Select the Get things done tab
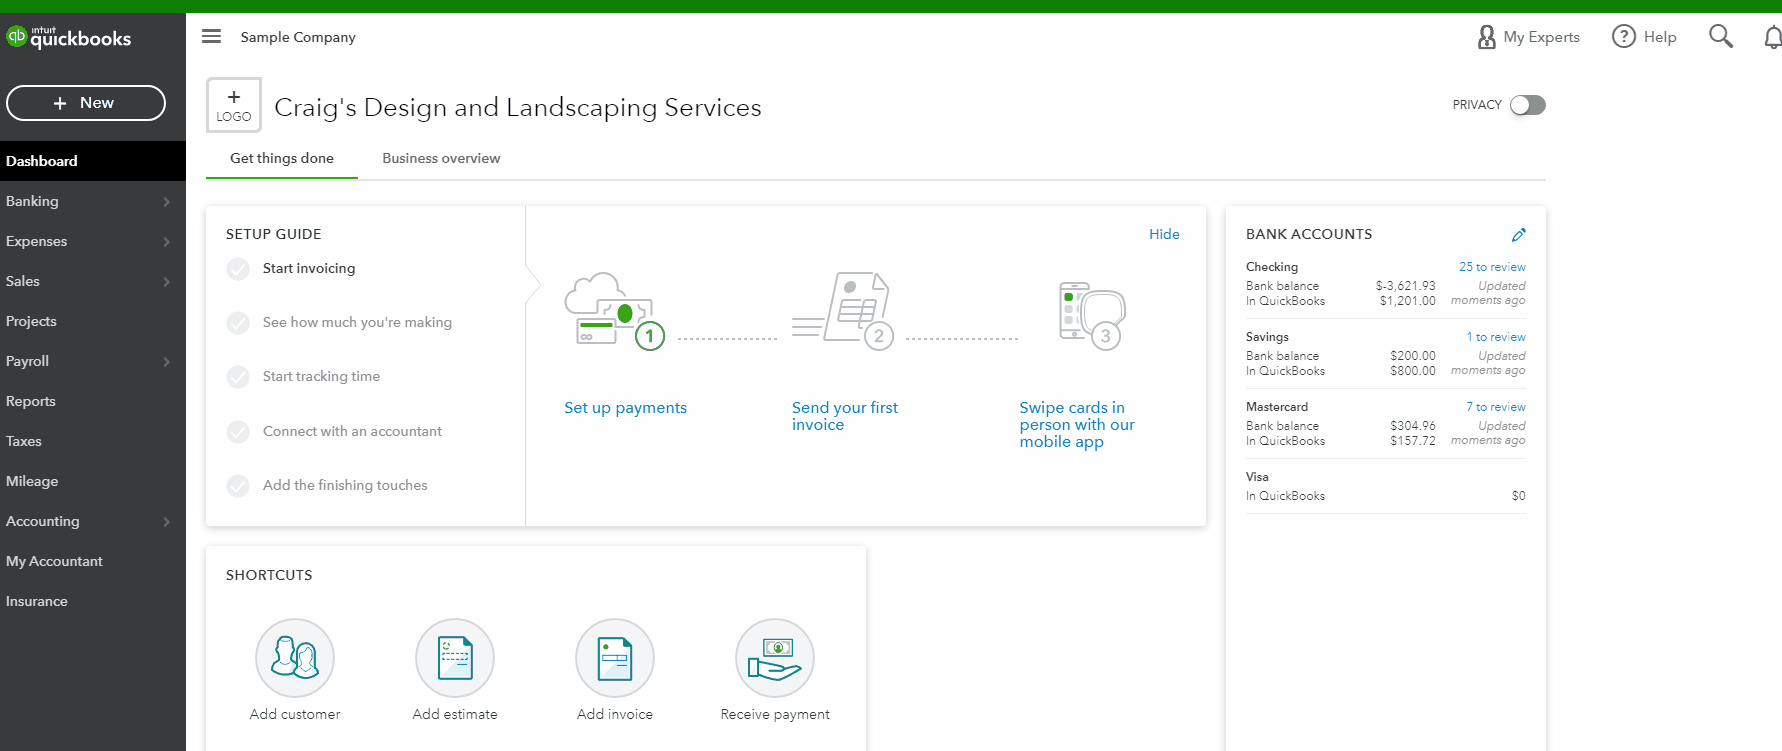Image resolution: width=1782 pixels, height=751 pixels. (x=282, y=158)
